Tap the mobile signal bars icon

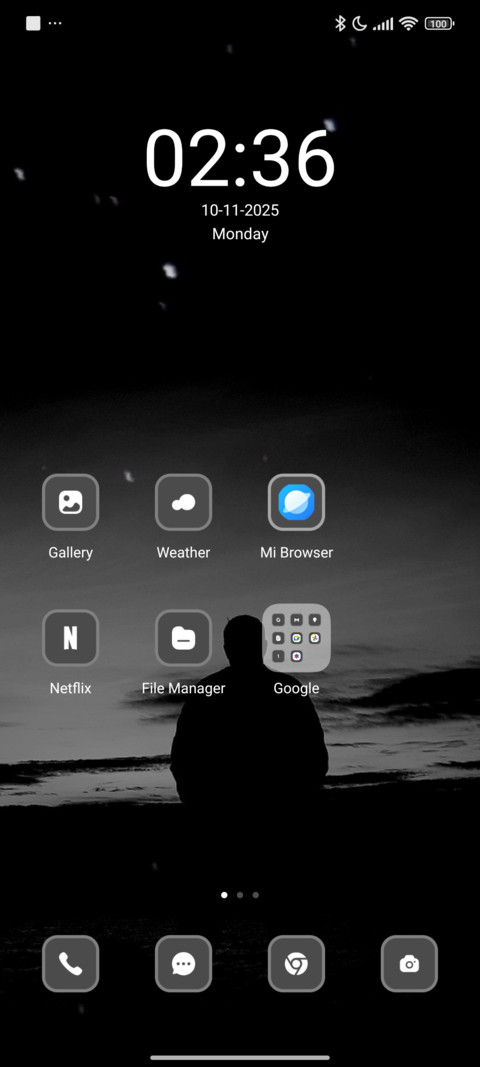pyautogui.click(x=383, y=24)
